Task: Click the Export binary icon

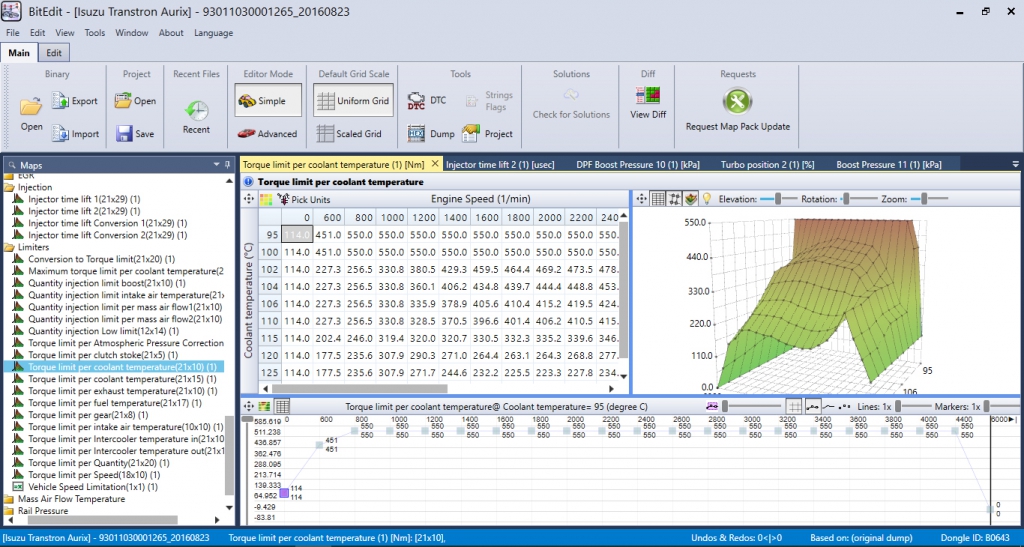Action: (60, 101)
